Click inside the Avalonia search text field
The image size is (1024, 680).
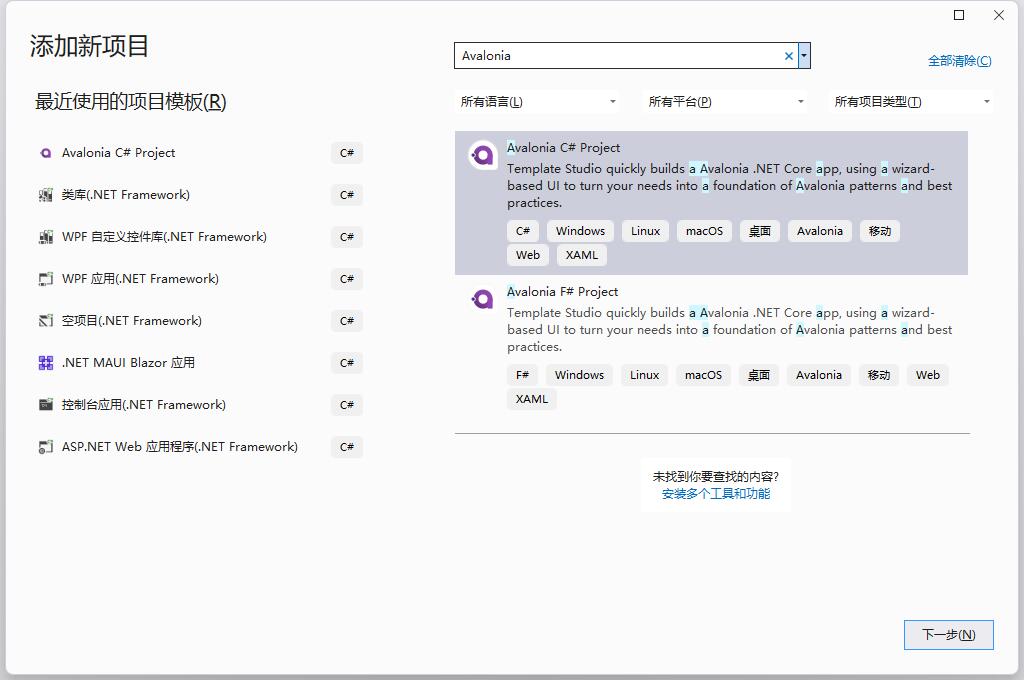point(615,56)
